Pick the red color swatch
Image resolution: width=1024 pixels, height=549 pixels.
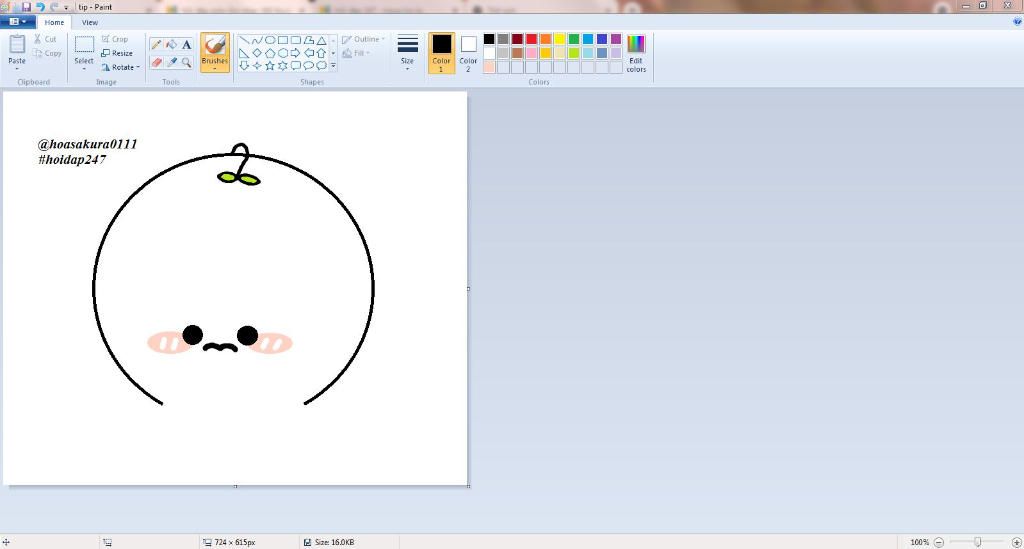[532, 39]
